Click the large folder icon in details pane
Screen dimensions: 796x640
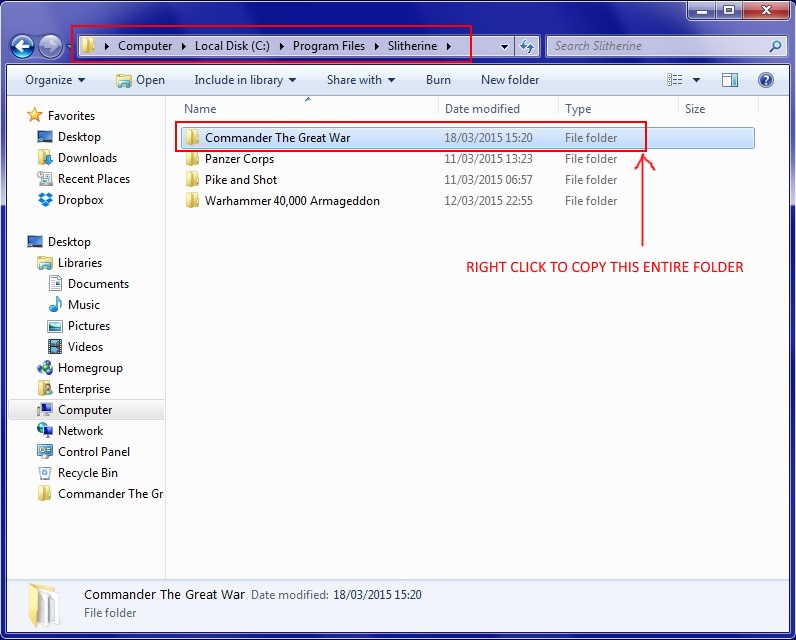[x=43, y=605]
